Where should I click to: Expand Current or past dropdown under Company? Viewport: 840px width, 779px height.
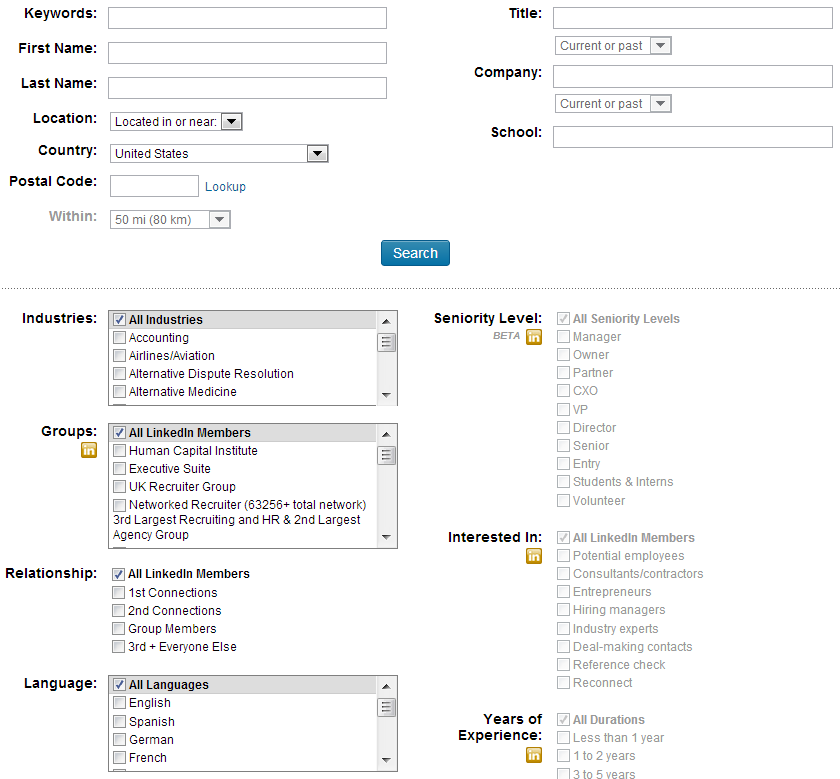pyautogui.click(x=613, y=104)
